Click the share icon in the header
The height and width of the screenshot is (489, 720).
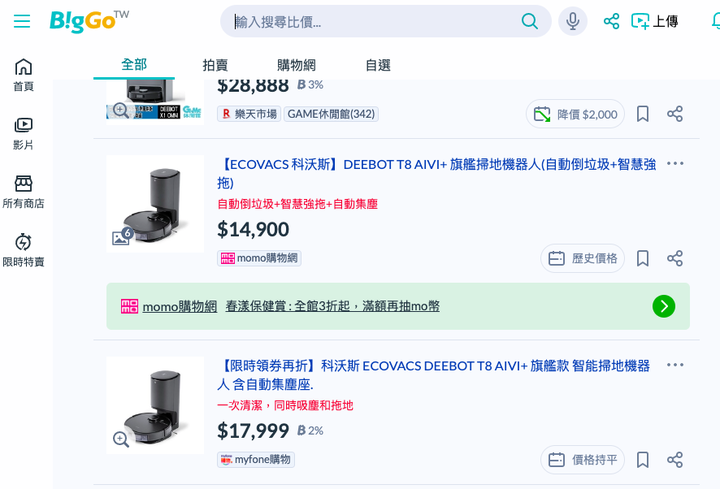click(611, 21)
